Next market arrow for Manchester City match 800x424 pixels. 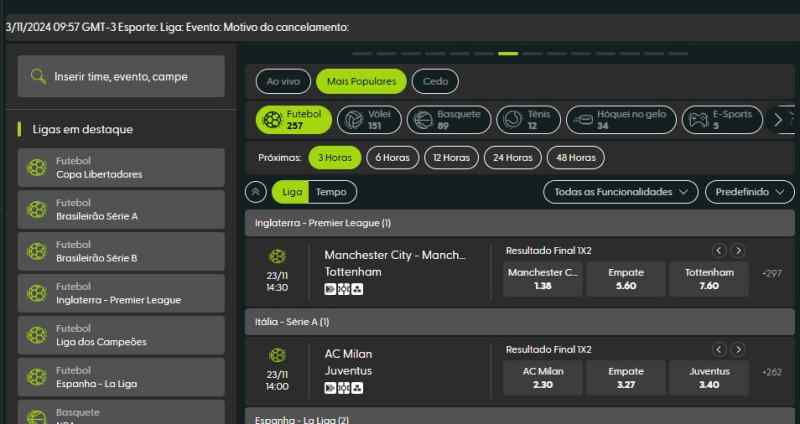[738, 251]
